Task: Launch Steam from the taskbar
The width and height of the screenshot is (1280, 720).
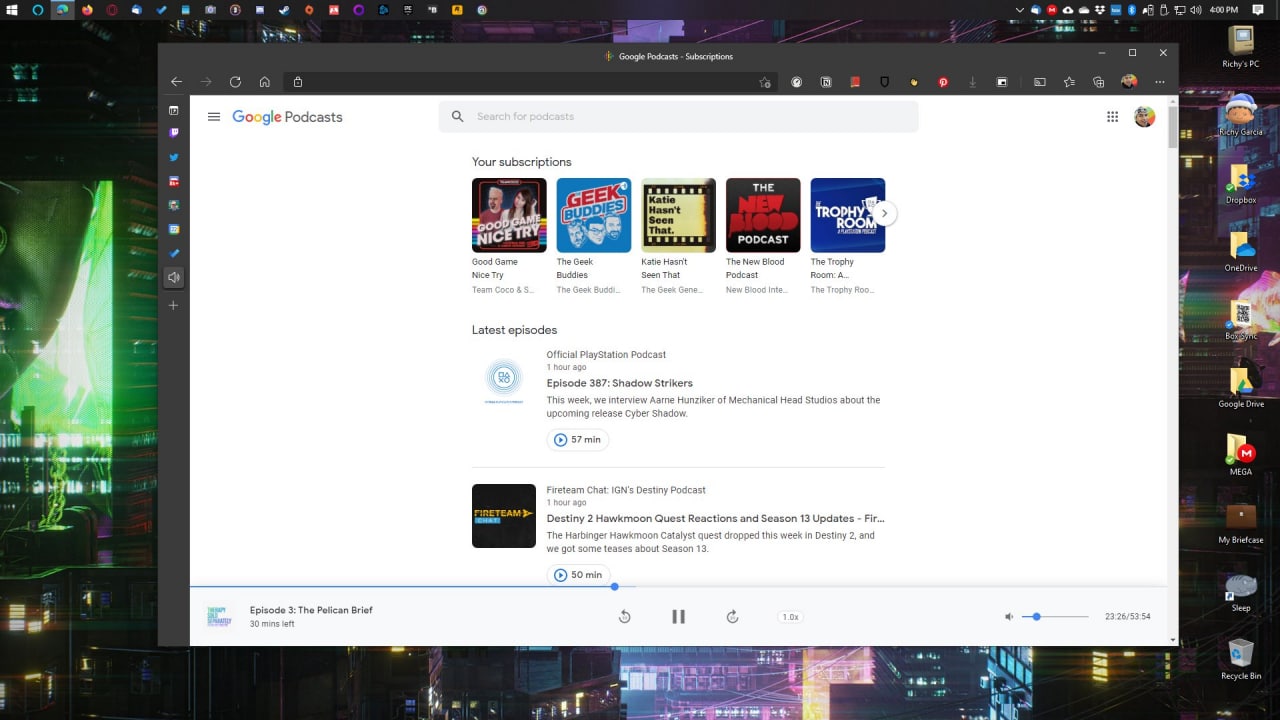Action: (284, 10)
